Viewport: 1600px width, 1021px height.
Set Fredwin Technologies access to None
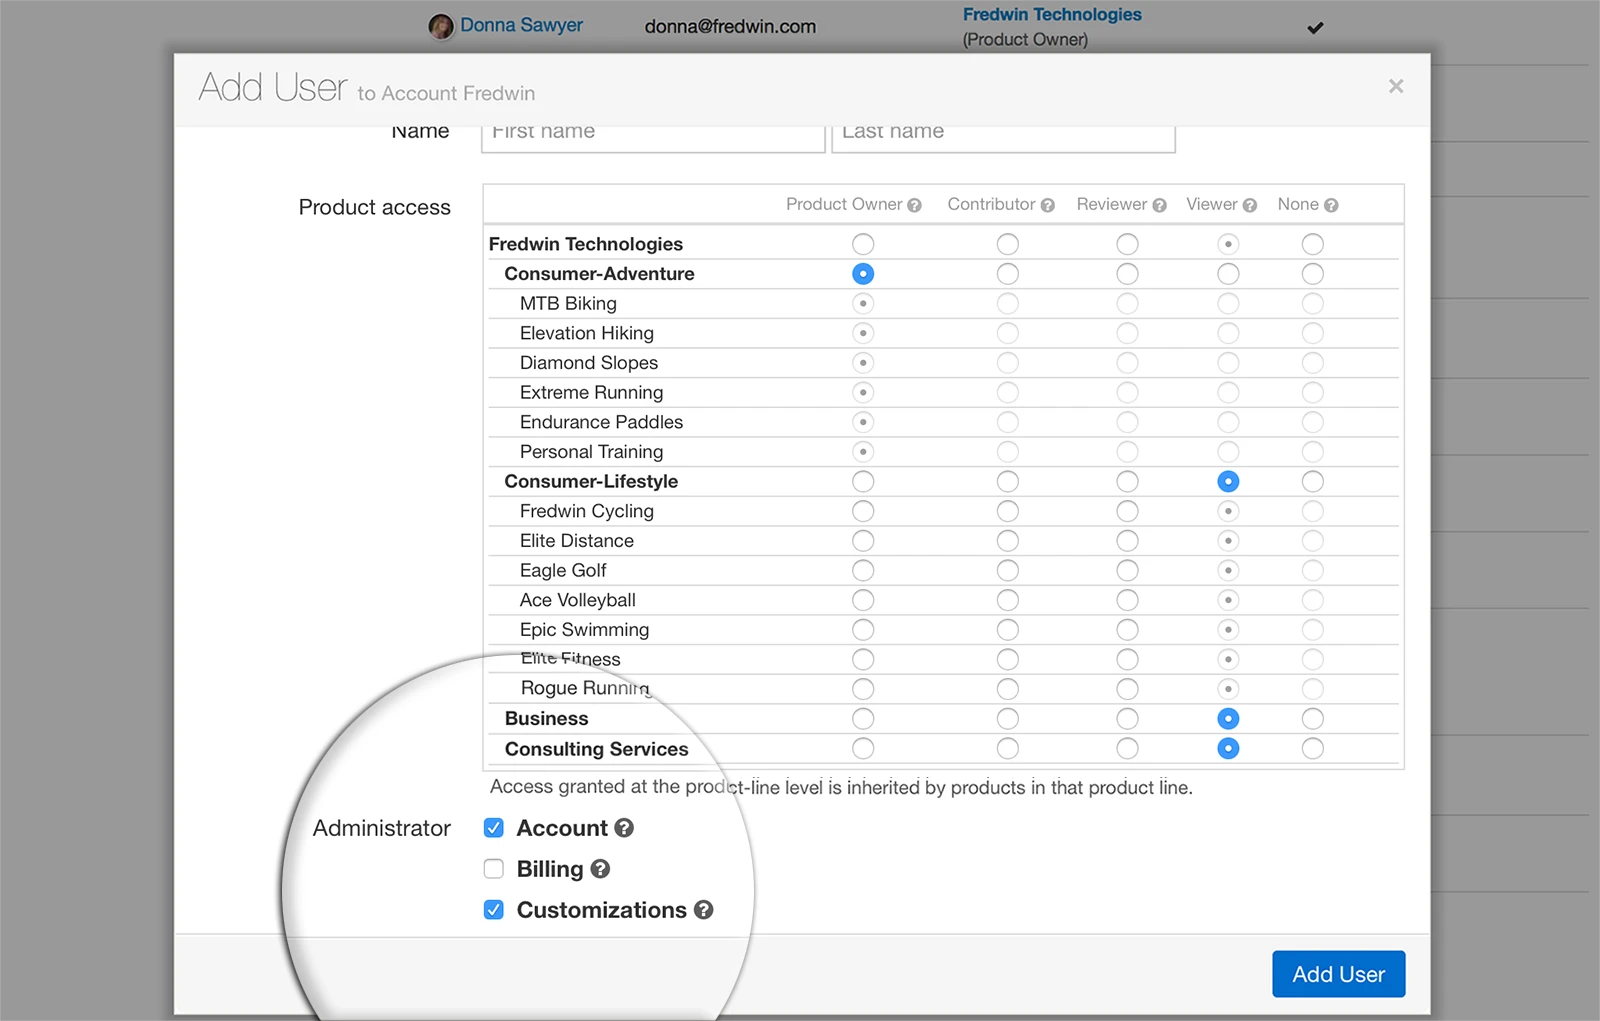pyautogui.click(x=1313, y=244)
